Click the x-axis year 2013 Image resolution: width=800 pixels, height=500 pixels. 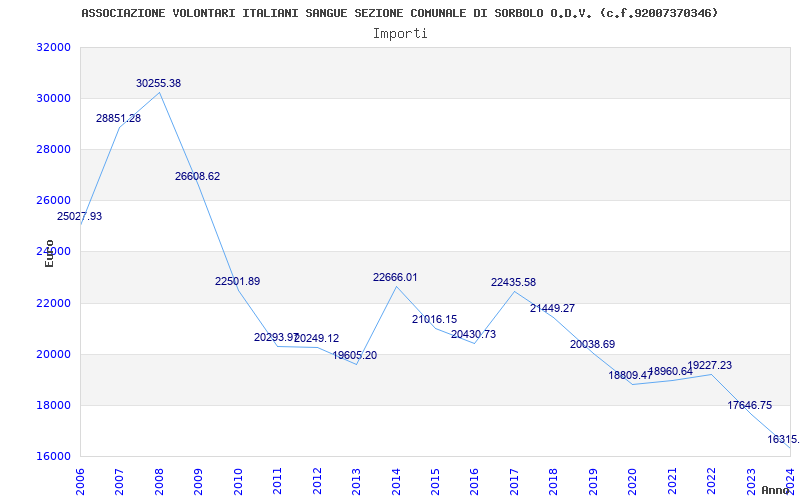coord(356,481)
